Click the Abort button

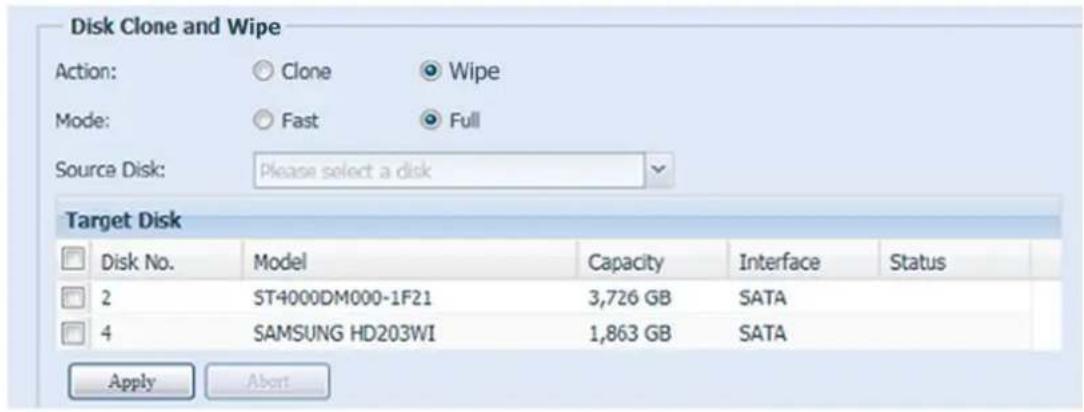click(267, 382)
